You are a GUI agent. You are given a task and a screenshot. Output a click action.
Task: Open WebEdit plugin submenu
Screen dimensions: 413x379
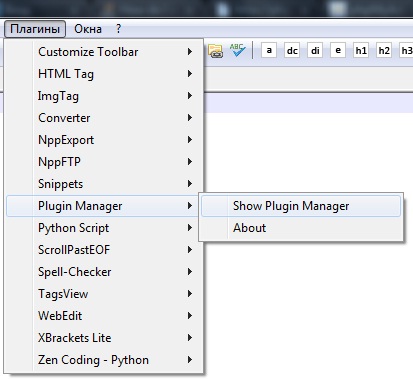pyautogui.click(x=104, y=316)
